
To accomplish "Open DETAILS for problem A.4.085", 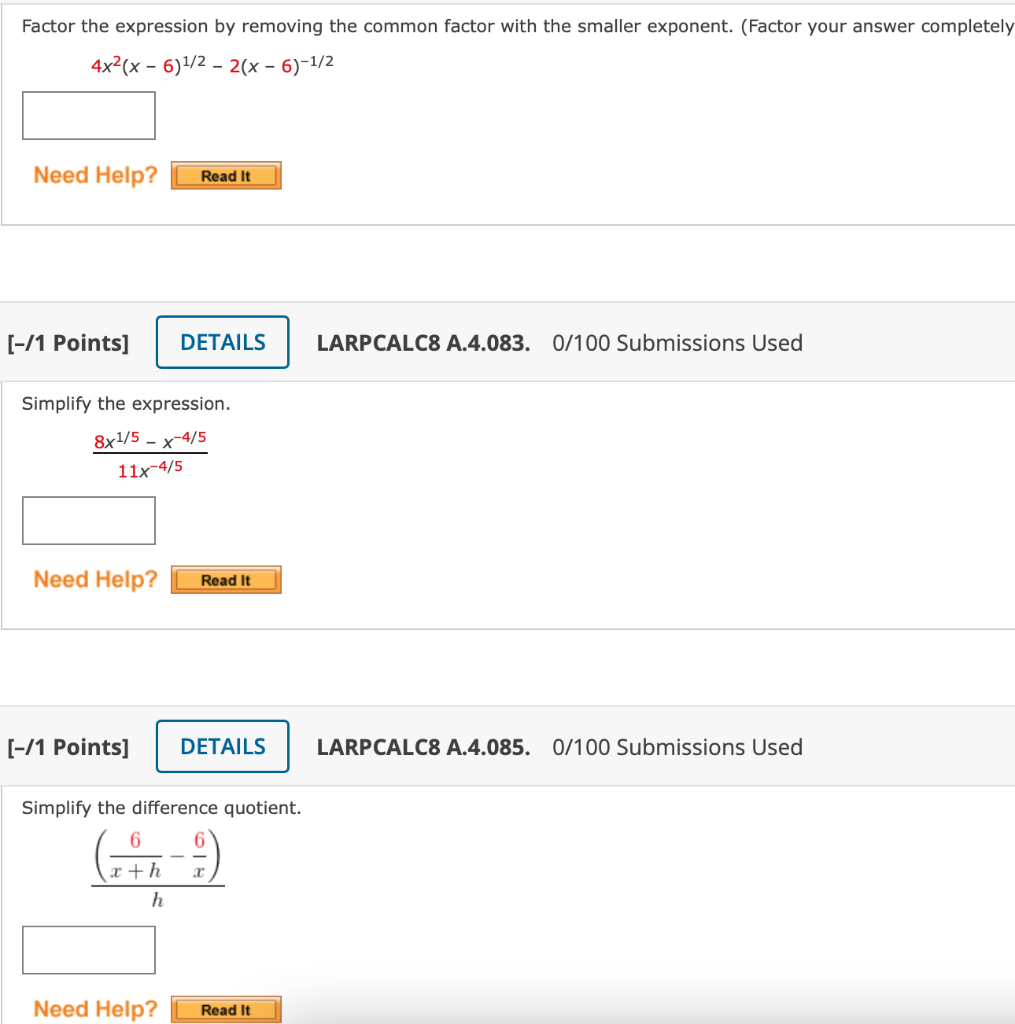I will (x=222, y=746).
